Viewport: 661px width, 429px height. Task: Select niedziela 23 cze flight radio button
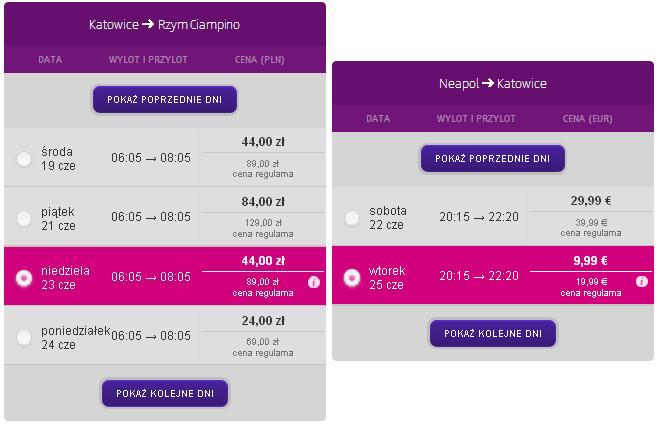pos(24,278)
